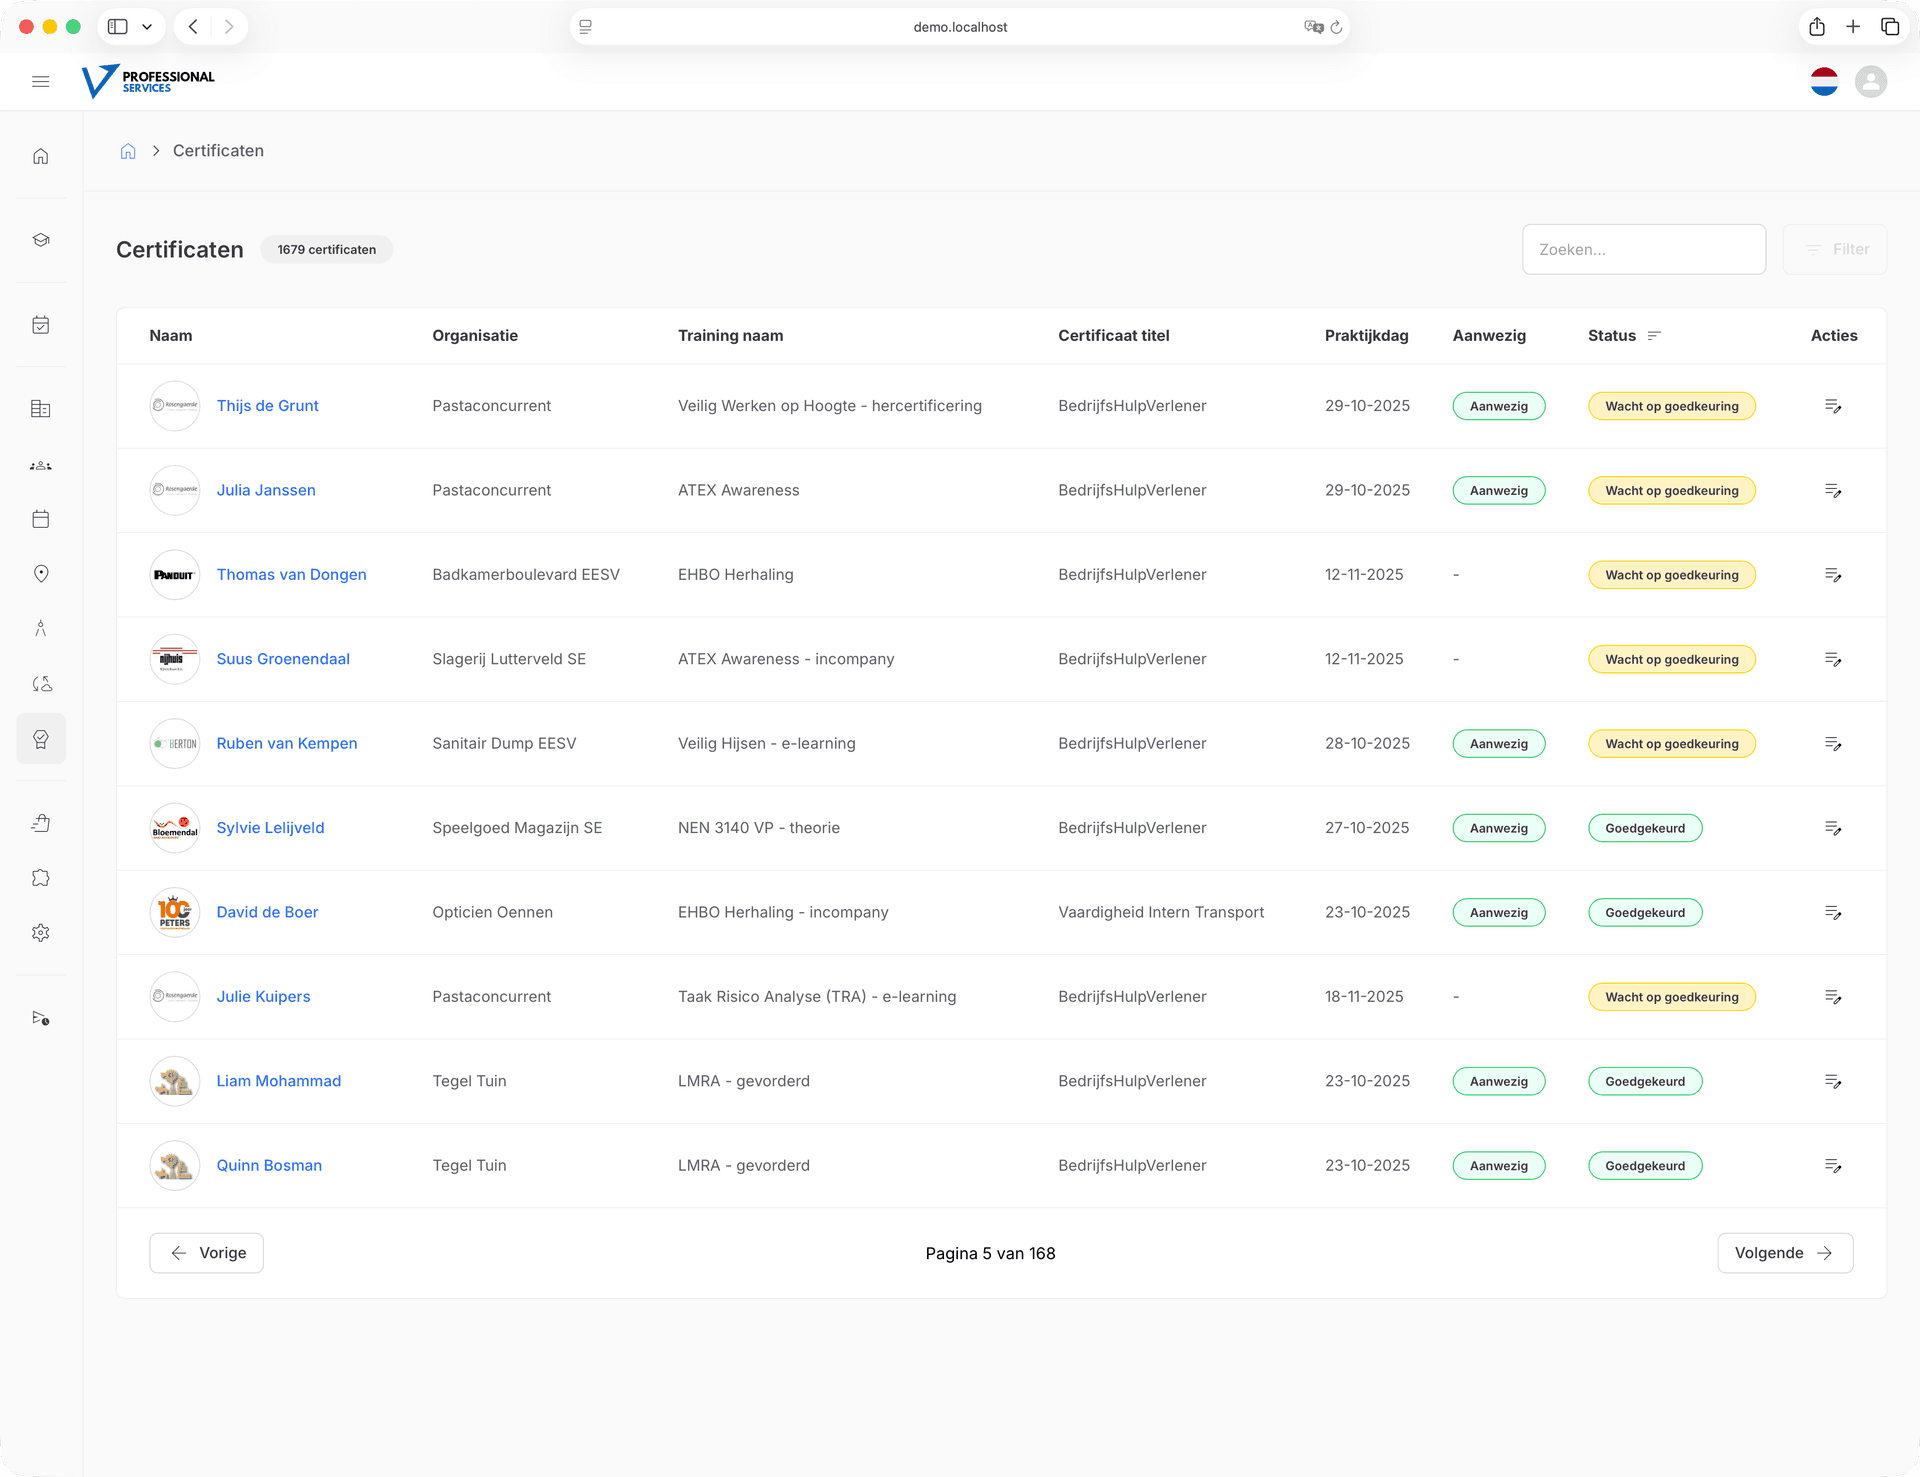The image size is (1920, 1477).
Task: Open the Dutch flag language selector
Action: click(1824, 81)
